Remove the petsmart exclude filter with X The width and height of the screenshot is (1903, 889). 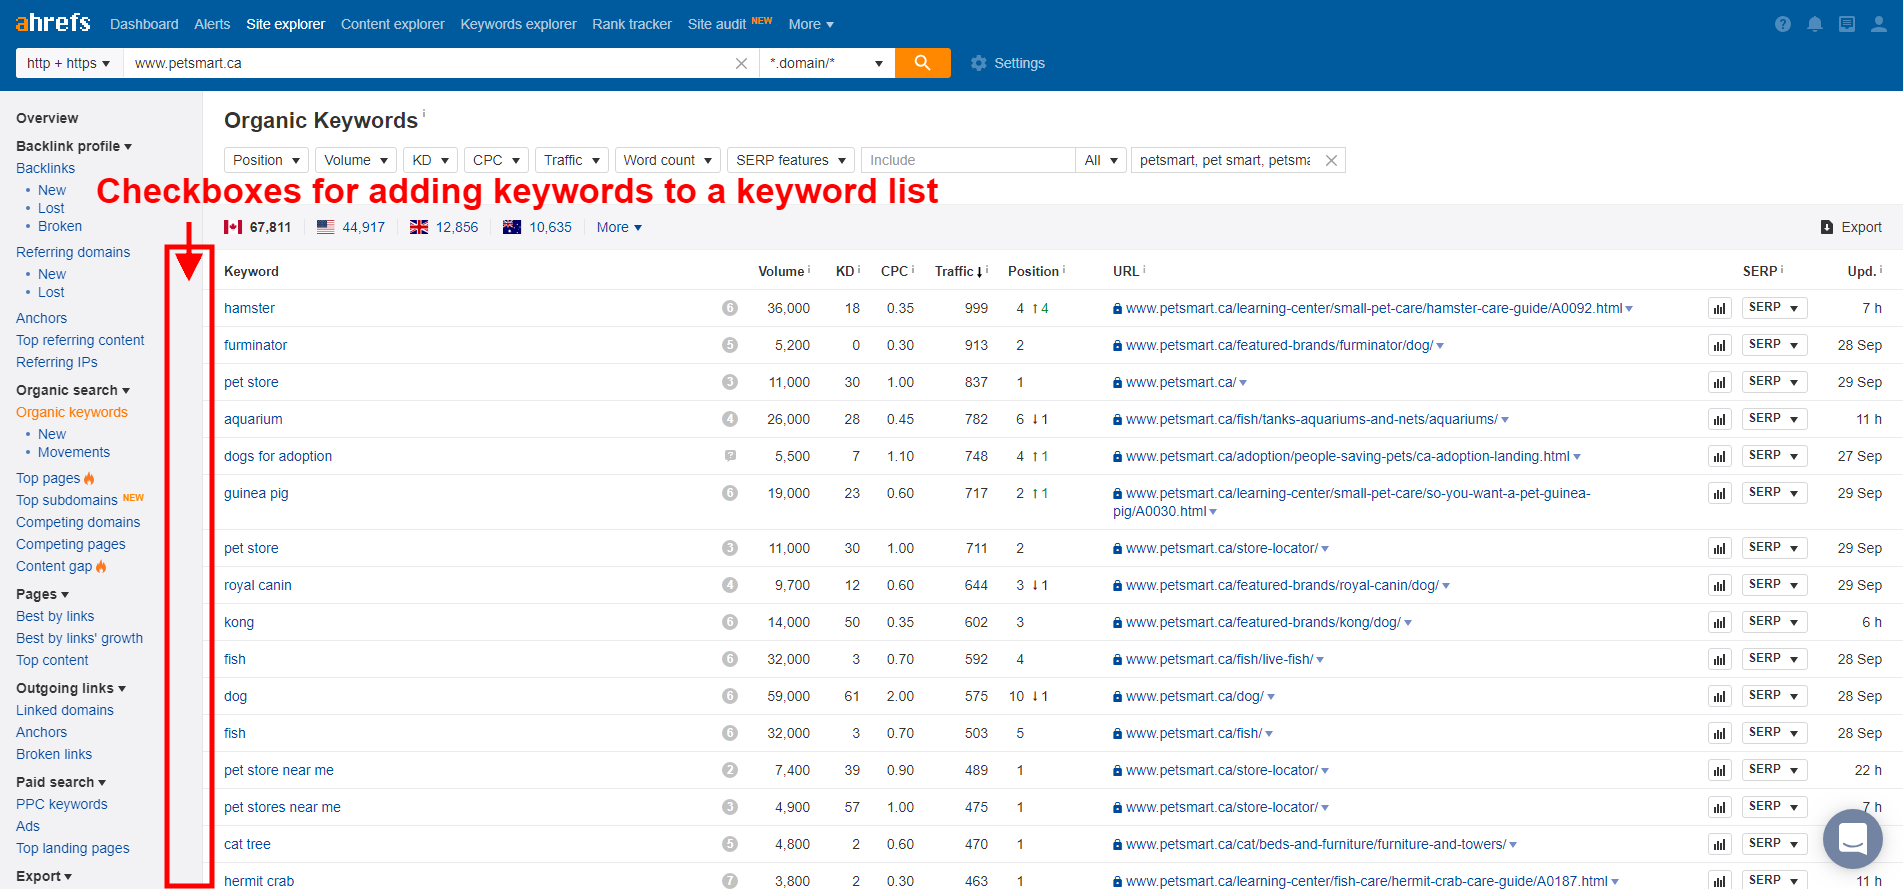click(1331, 160)
